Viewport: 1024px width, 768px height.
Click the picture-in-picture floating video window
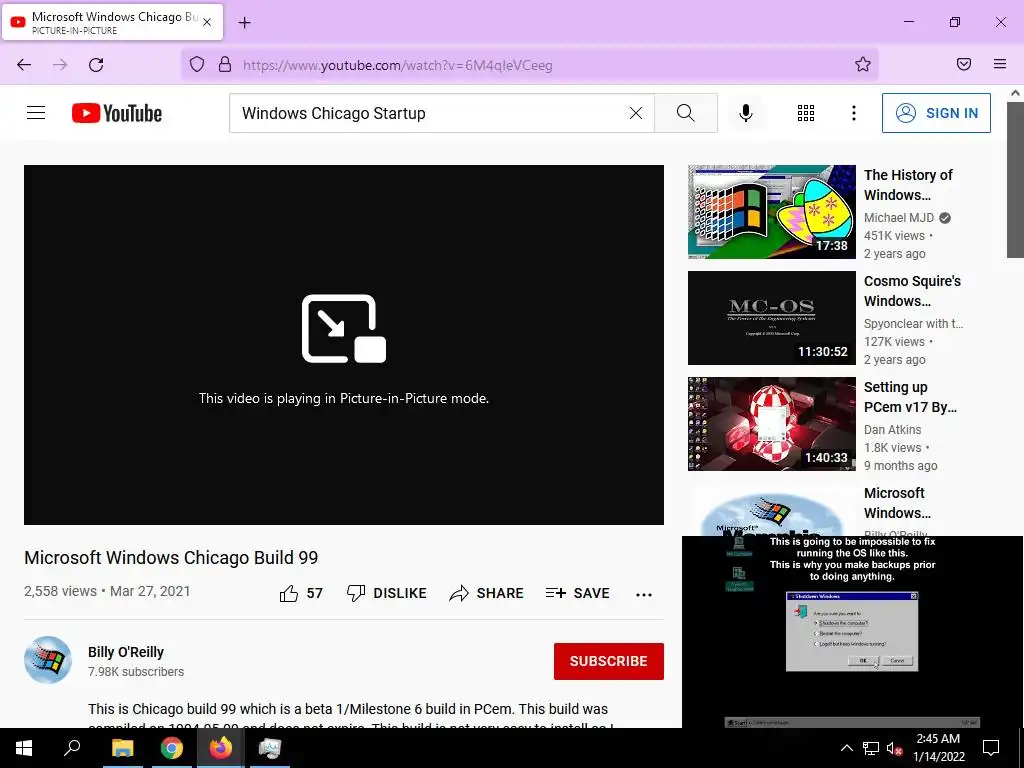pos(852,632)
